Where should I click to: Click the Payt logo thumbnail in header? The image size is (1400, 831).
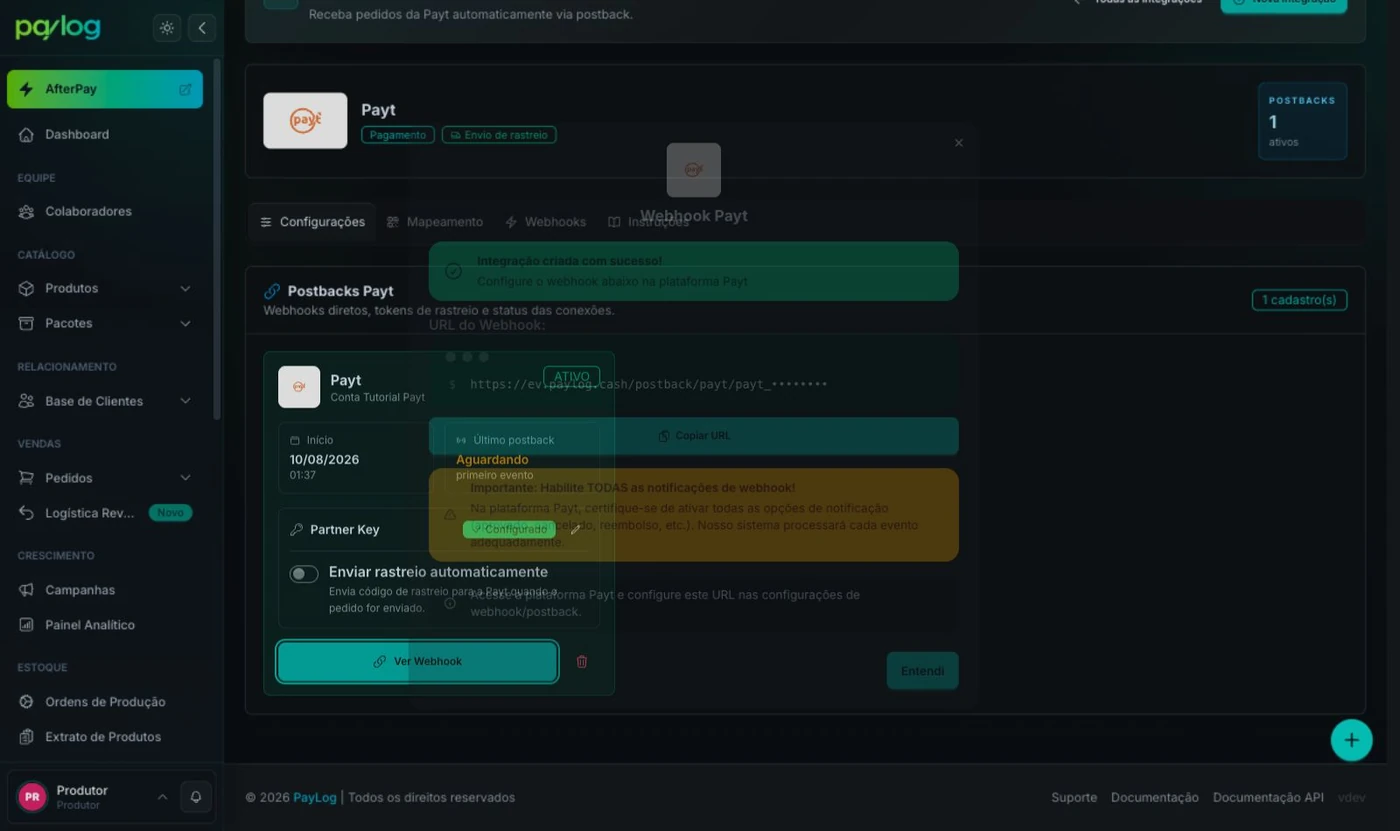[305, 121]
